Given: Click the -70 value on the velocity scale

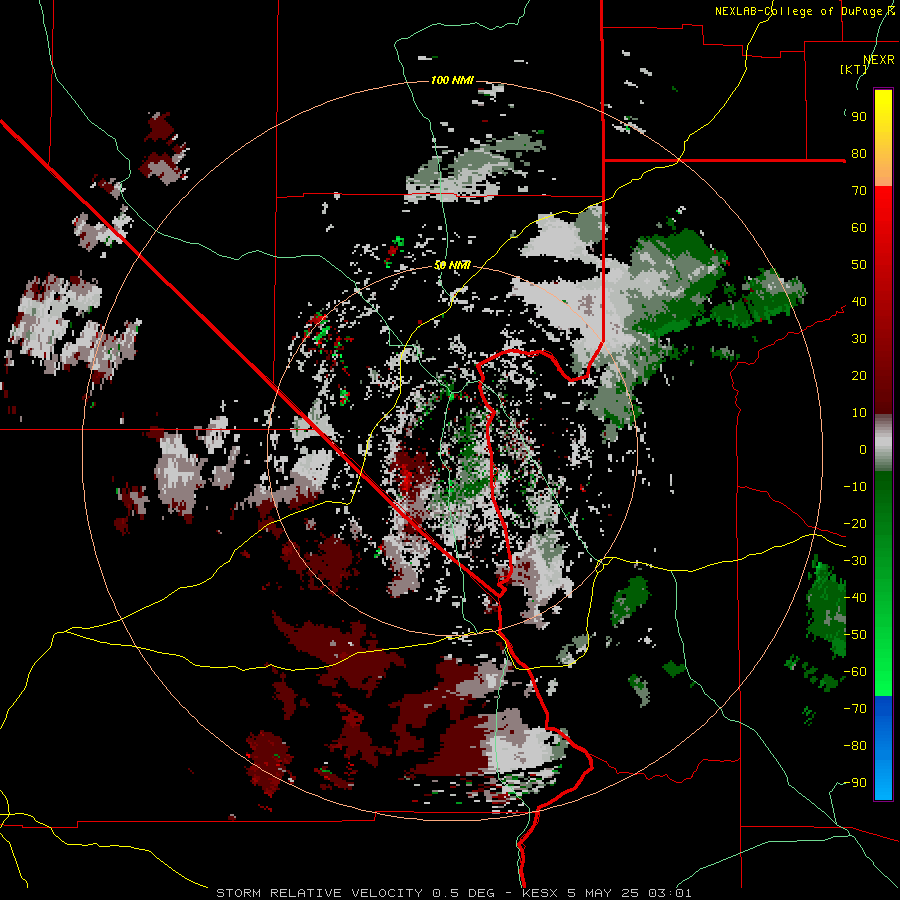Looking at the screenshot, I should 855,709.
